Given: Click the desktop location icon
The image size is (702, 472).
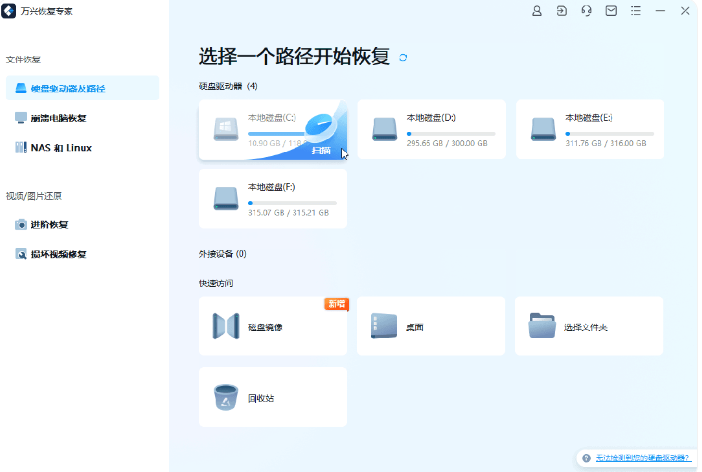Looking at the screenshot, I should tap(384, 326).
